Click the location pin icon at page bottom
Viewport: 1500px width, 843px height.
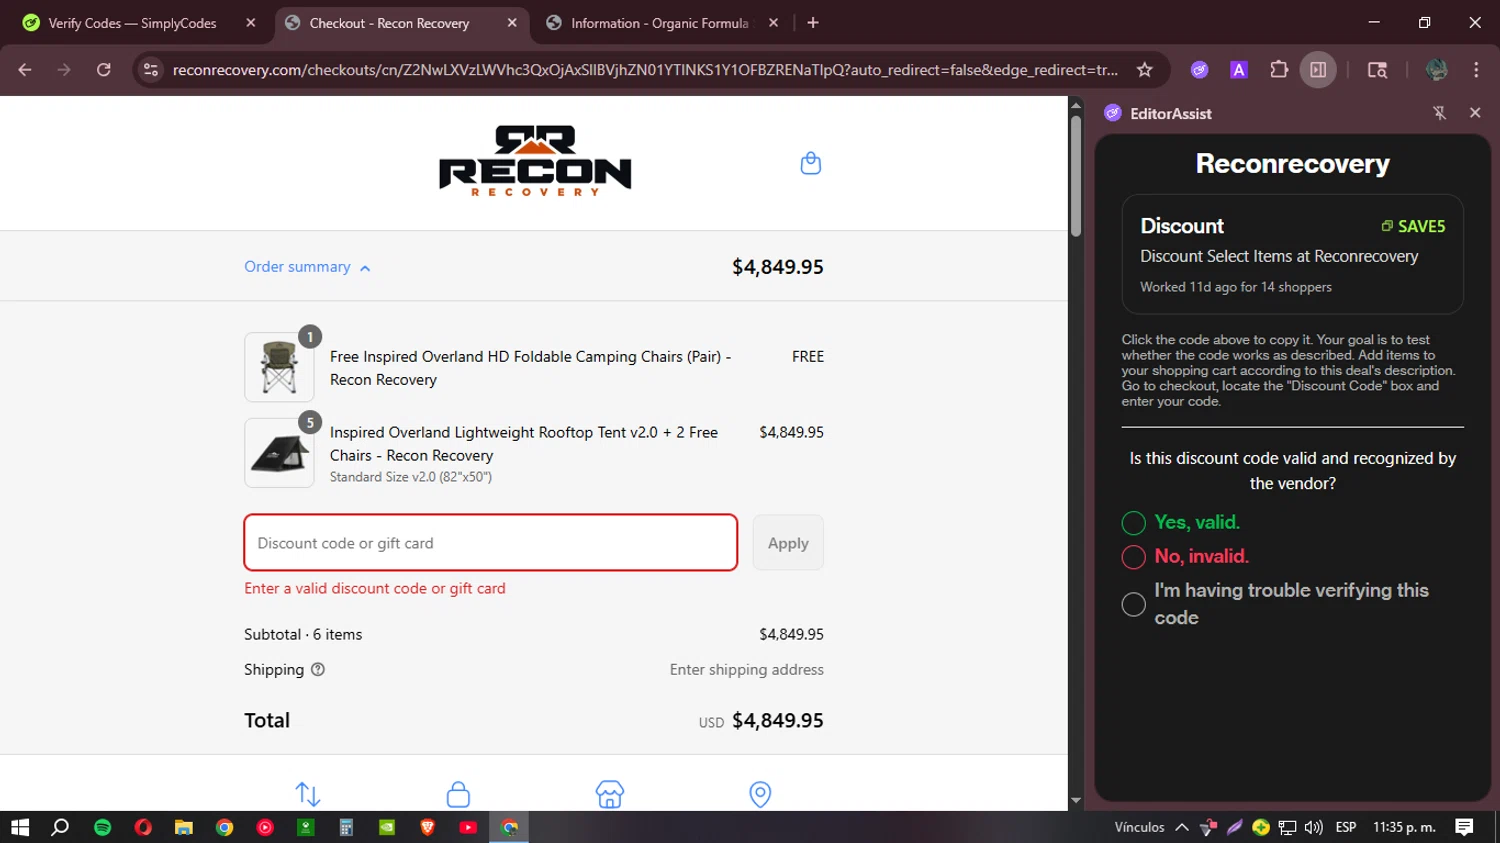tap(760, 794)
